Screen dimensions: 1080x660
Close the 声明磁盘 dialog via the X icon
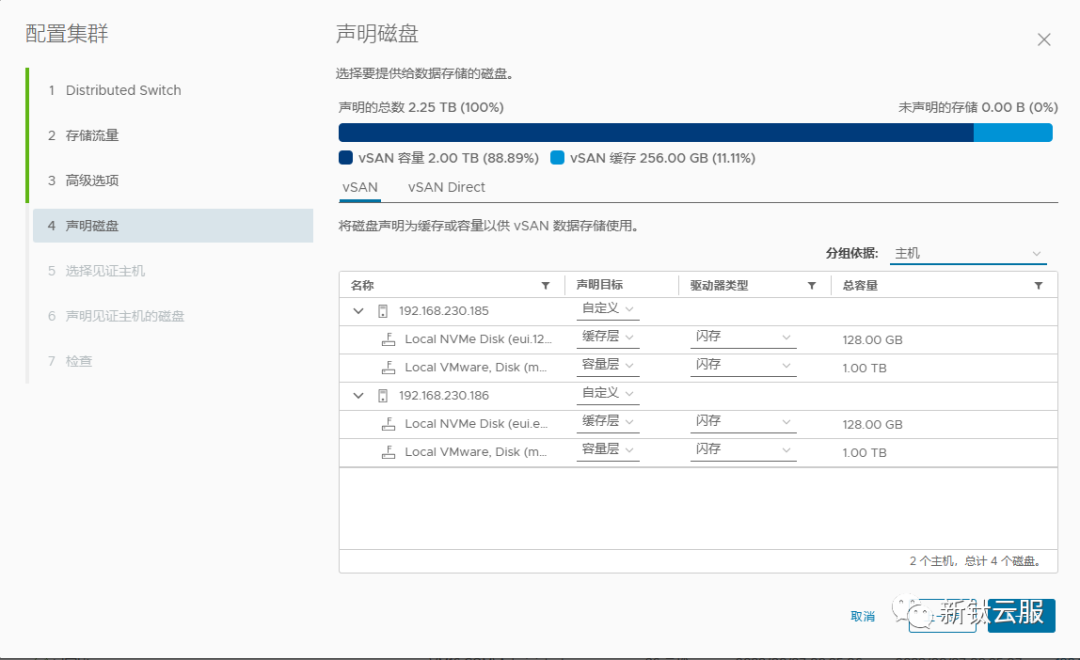click(1044, 39)
